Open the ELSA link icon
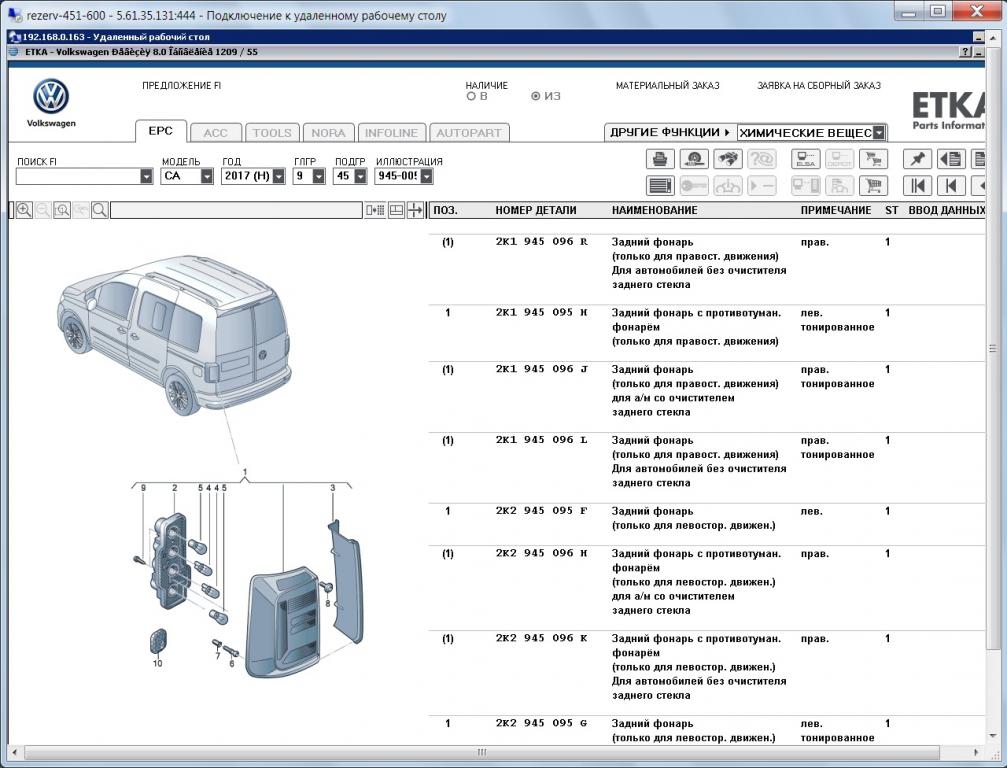Viewport: 1007px width, 768px height. (805, 159)
